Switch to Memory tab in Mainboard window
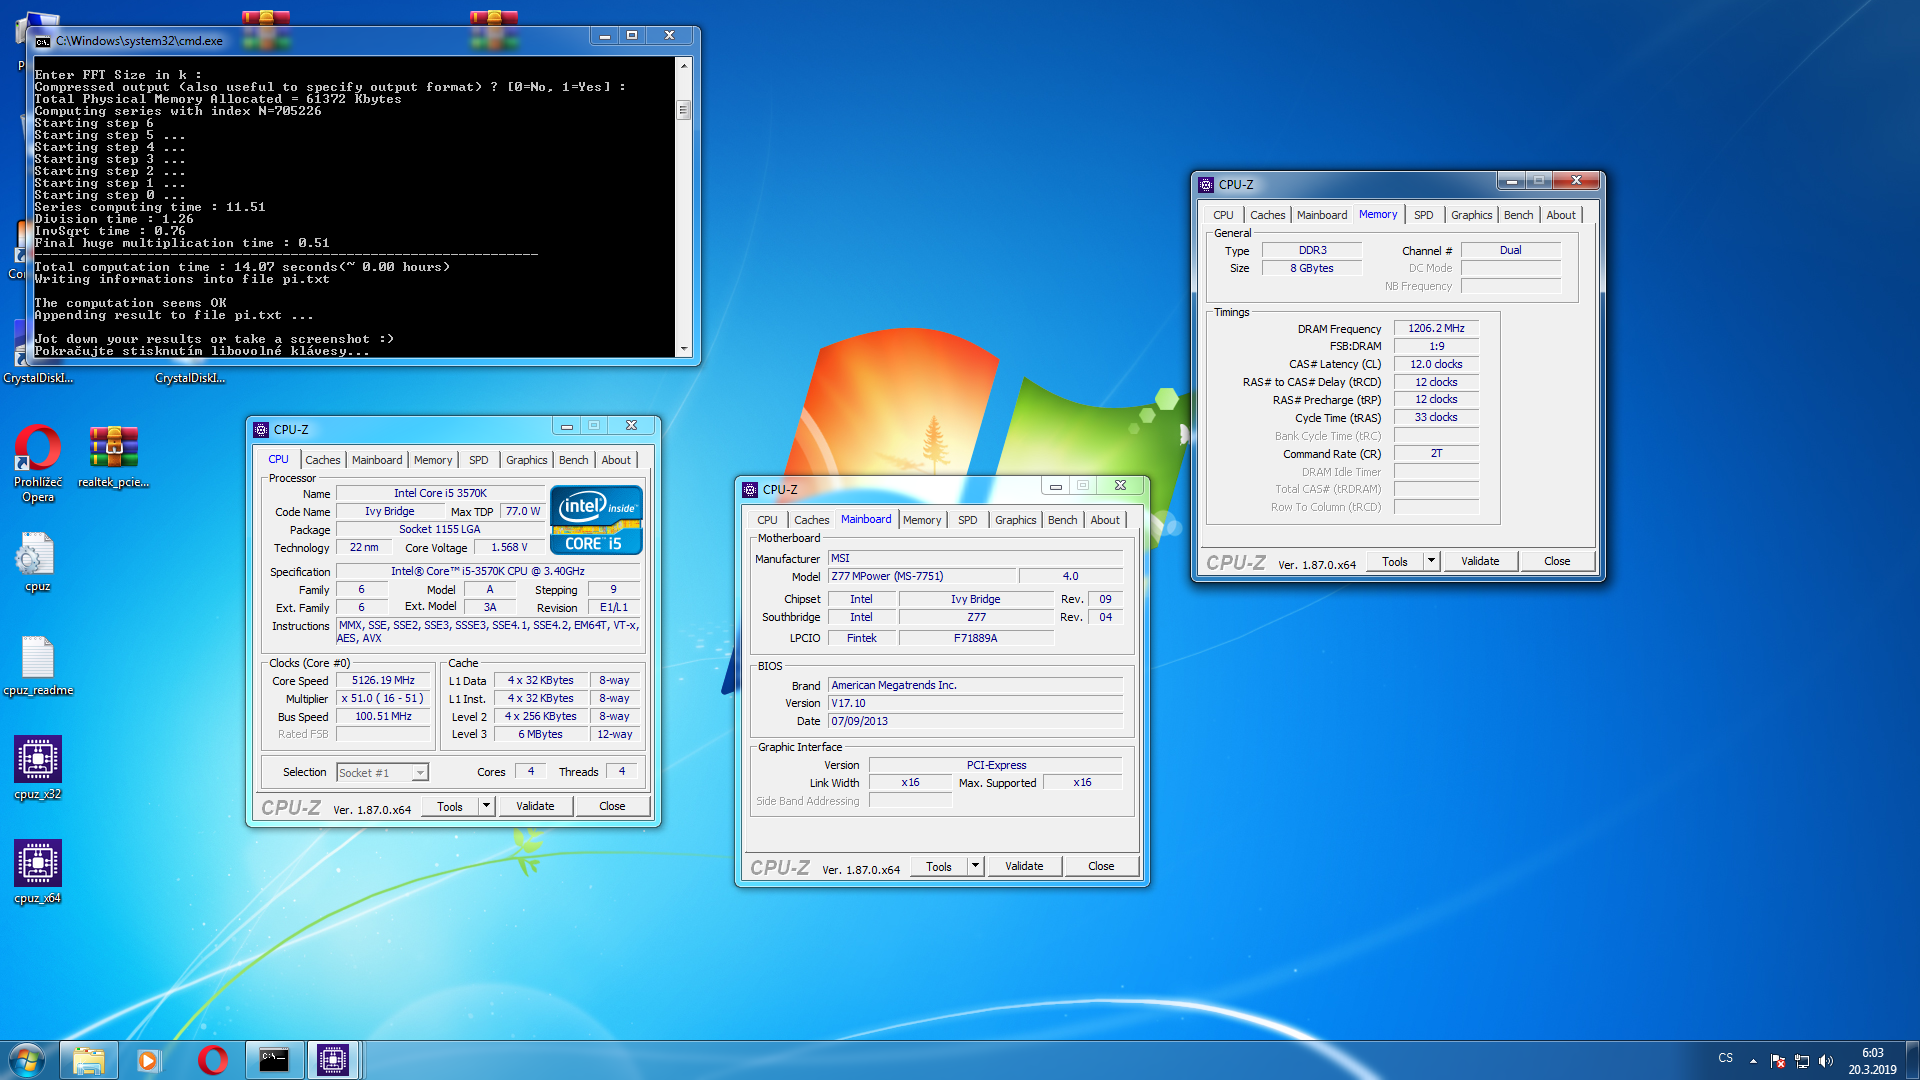Screen dimensions: 1920x1080 (922, 520)
